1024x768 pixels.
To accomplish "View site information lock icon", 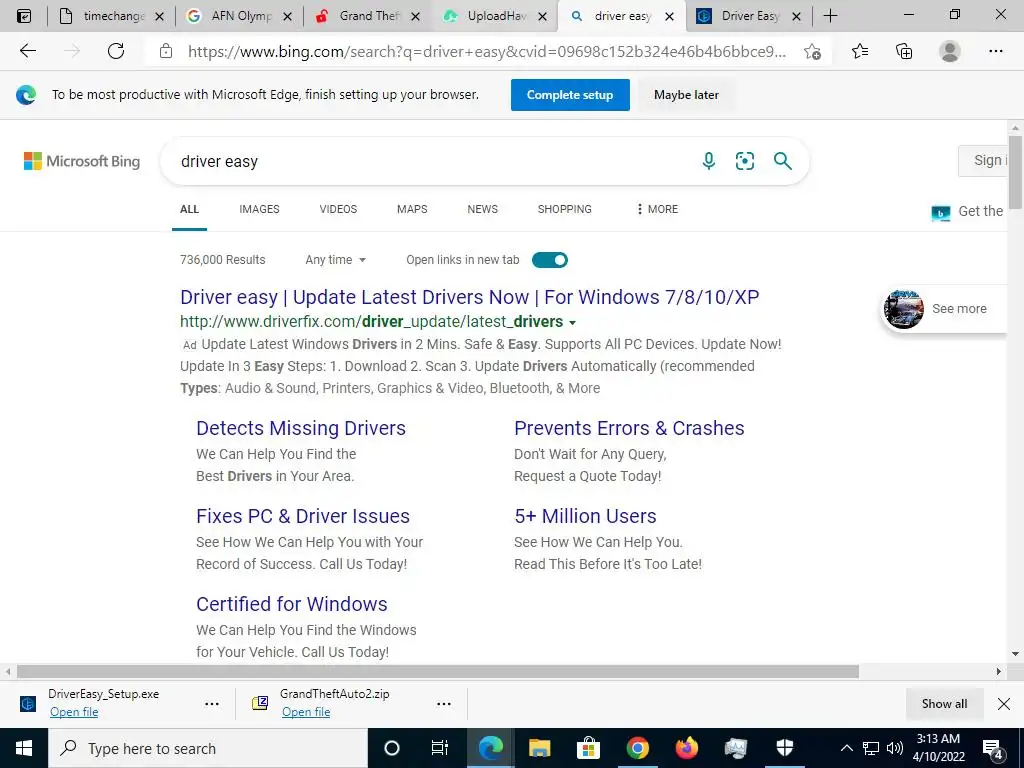I will (166, 51).
